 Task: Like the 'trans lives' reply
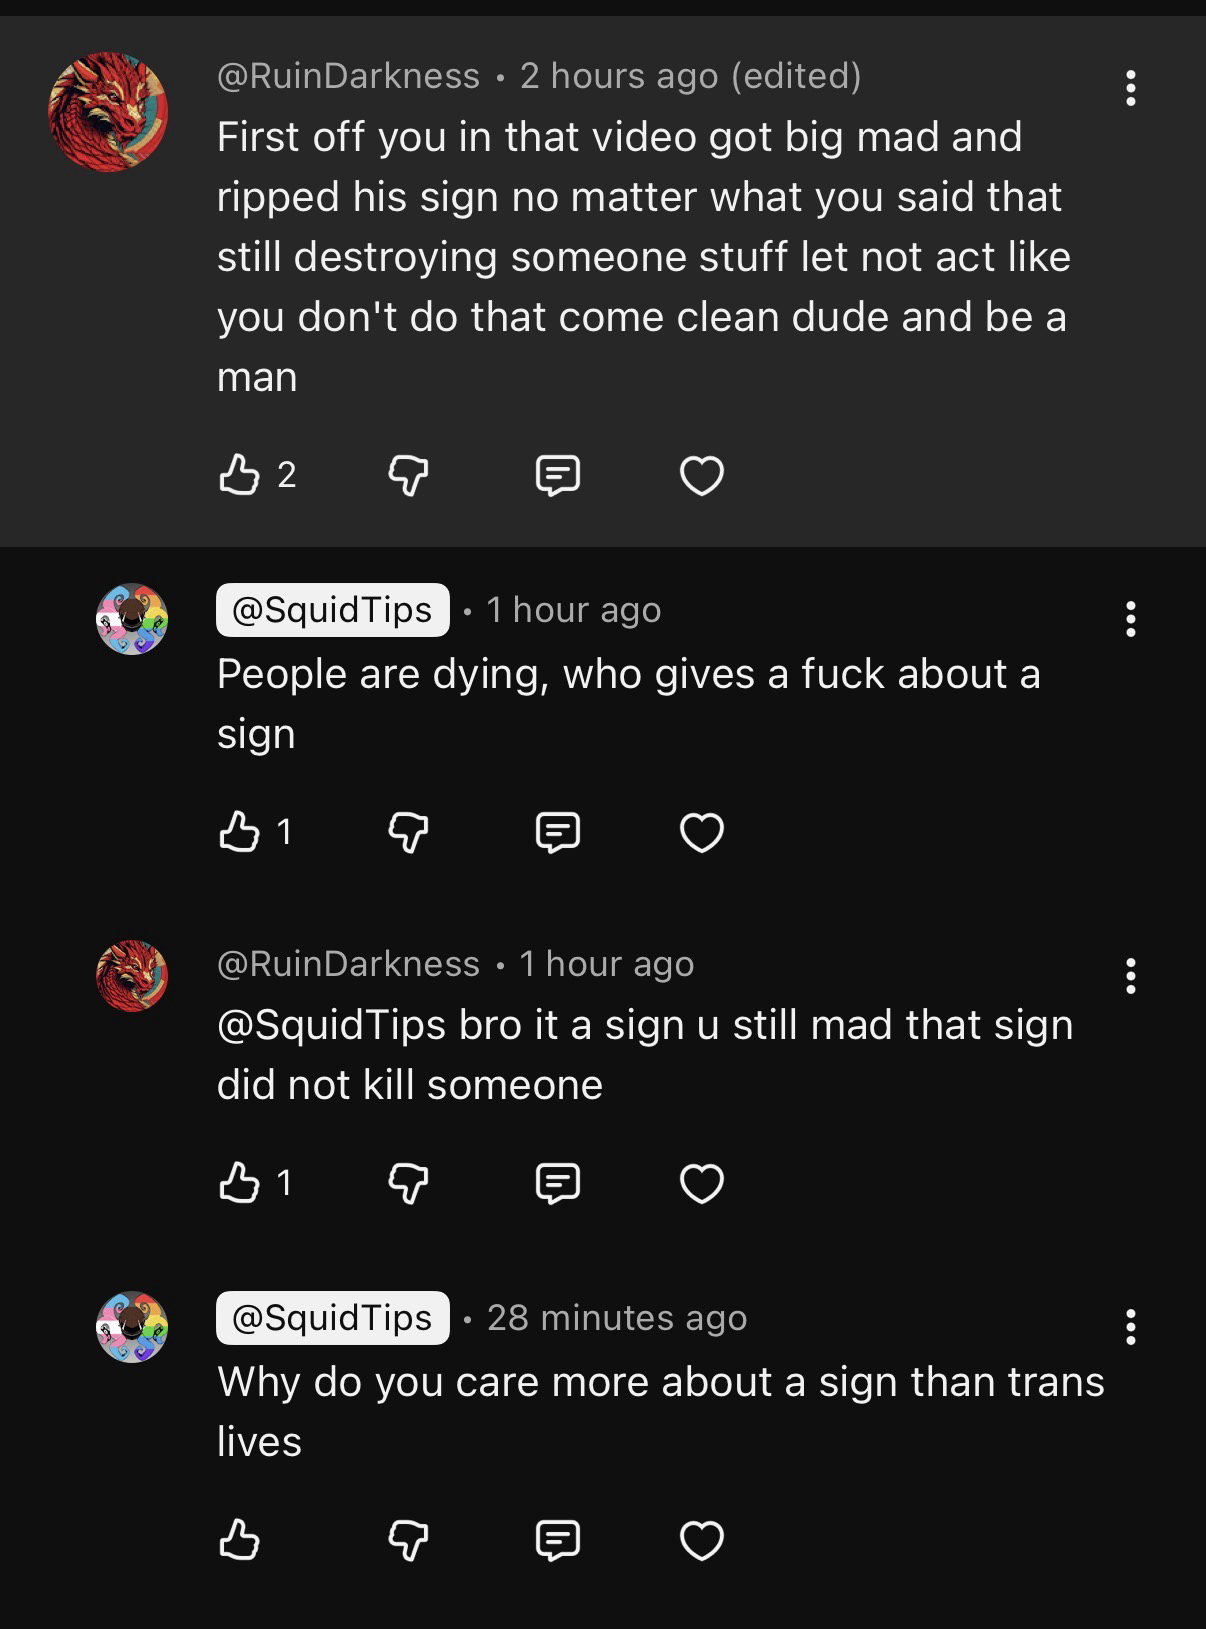[239, 1540]
